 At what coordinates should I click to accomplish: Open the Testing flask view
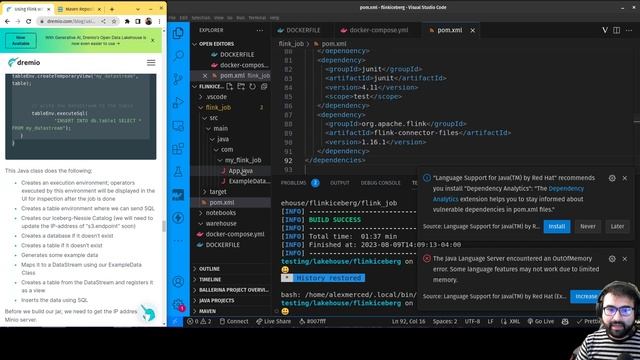point(178,171)
